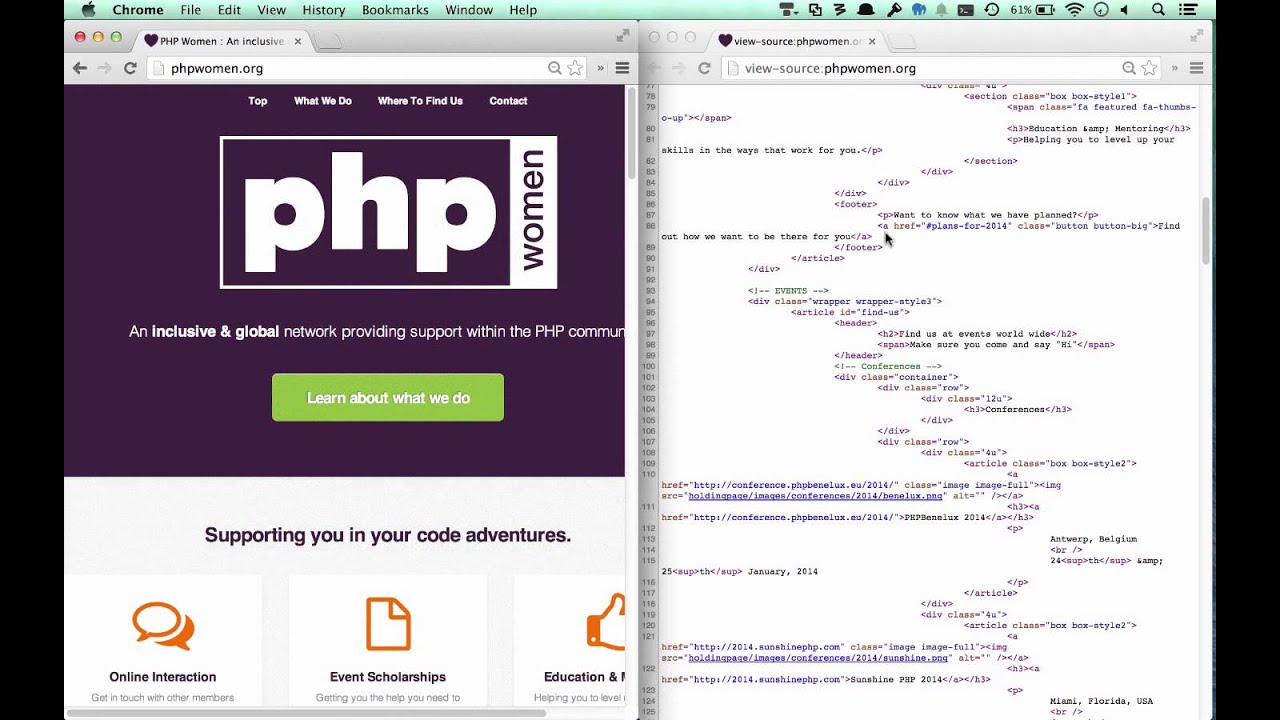Select the PHP Women browser tab

pos(220,41)
